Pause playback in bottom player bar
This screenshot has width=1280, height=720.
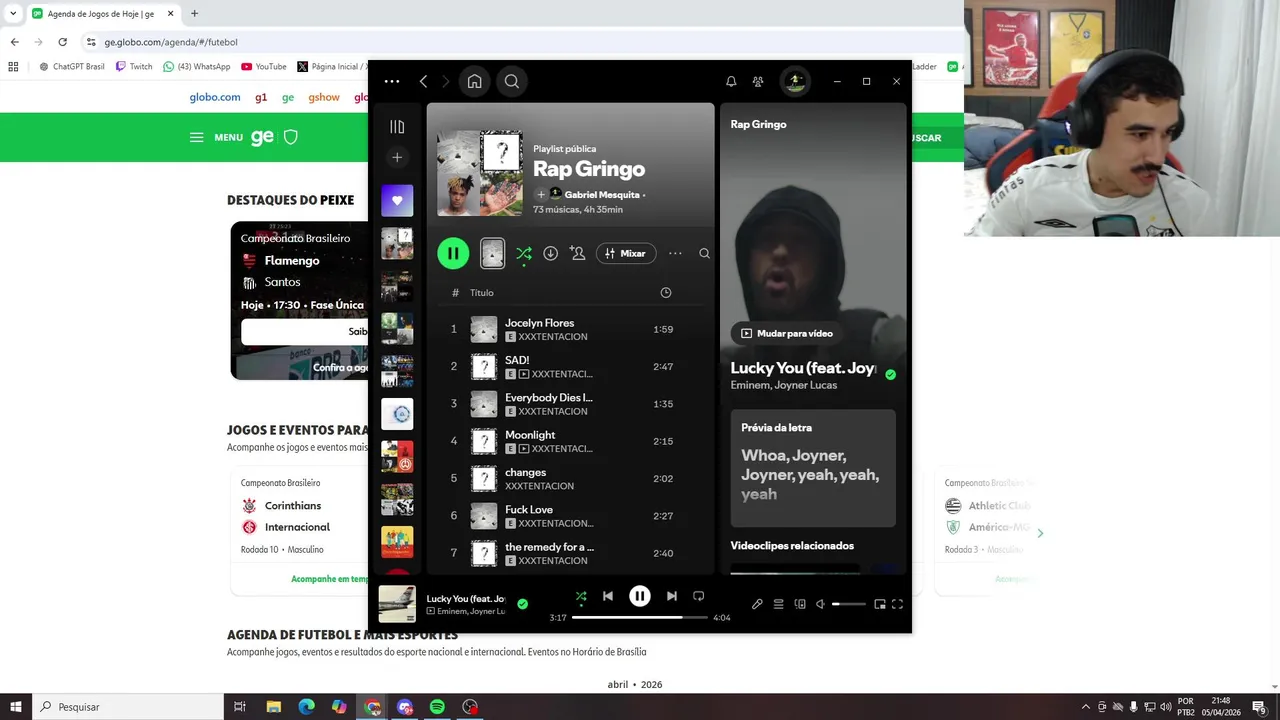pyautogui.click(x=640, y=596)
